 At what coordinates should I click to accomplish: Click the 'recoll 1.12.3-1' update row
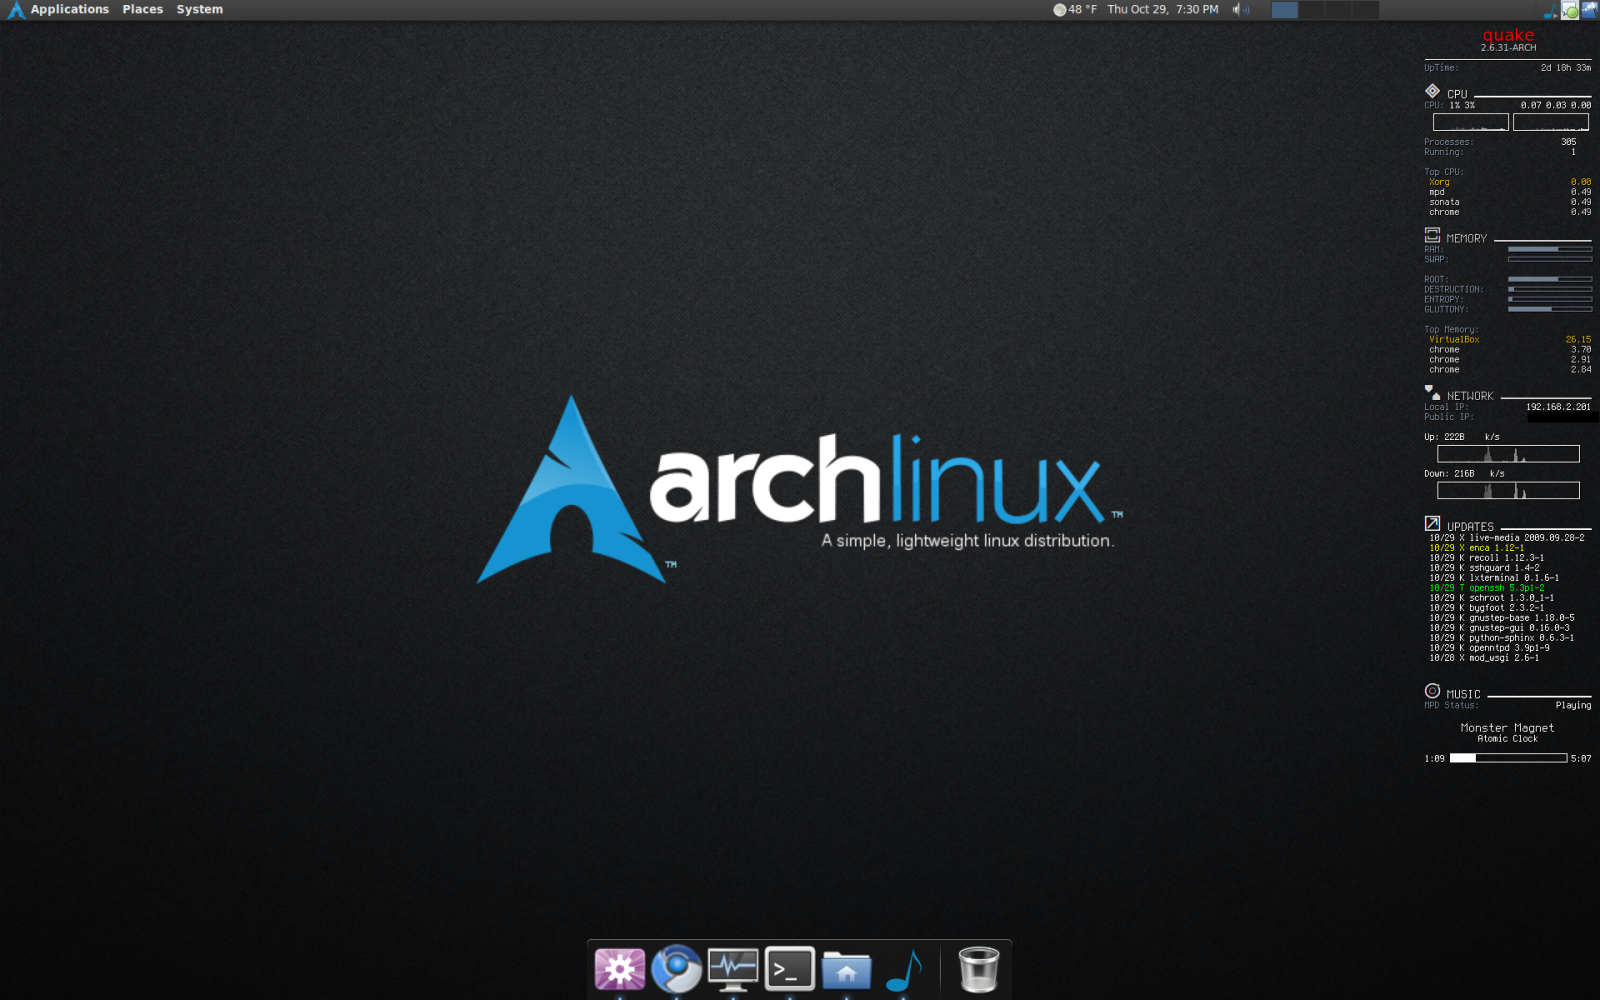pos(1486,558)
